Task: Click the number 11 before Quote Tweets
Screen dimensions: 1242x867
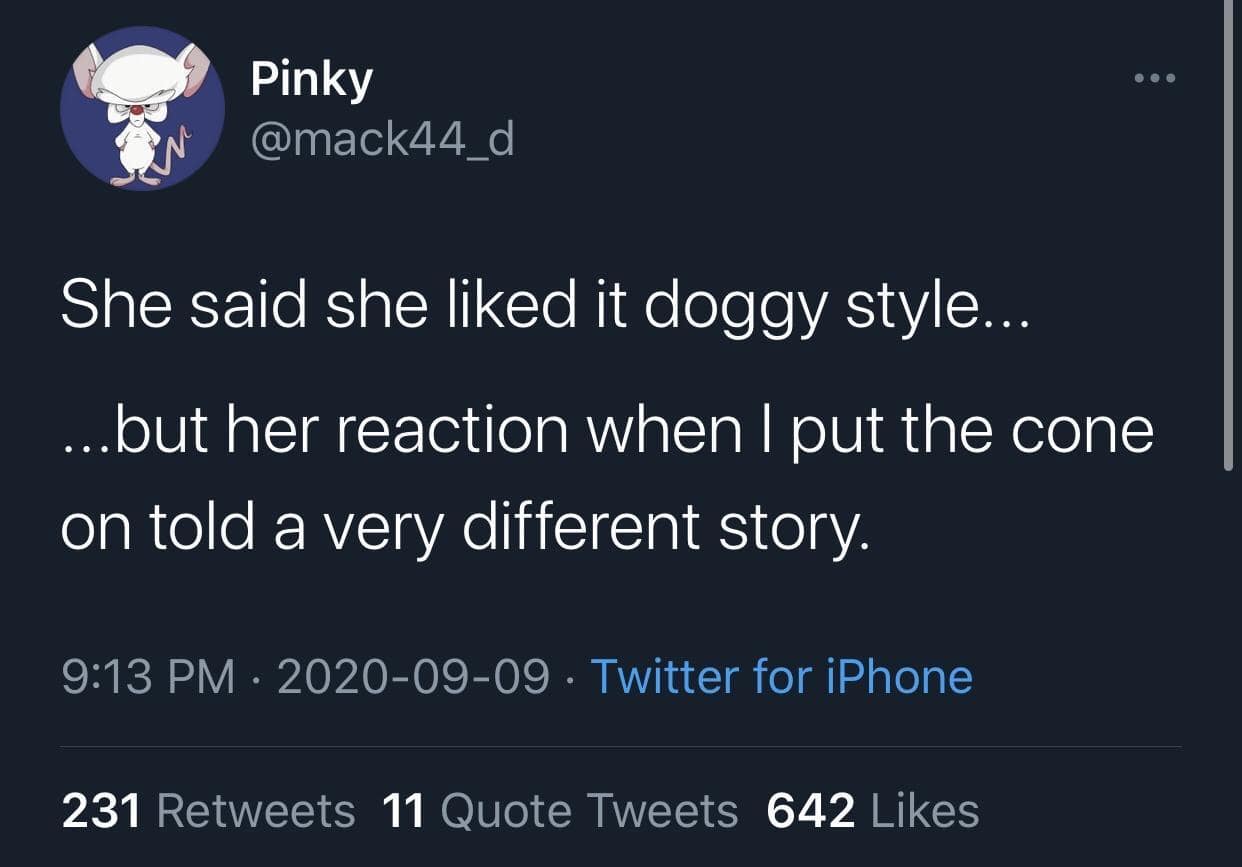Action: coord(403,810)
